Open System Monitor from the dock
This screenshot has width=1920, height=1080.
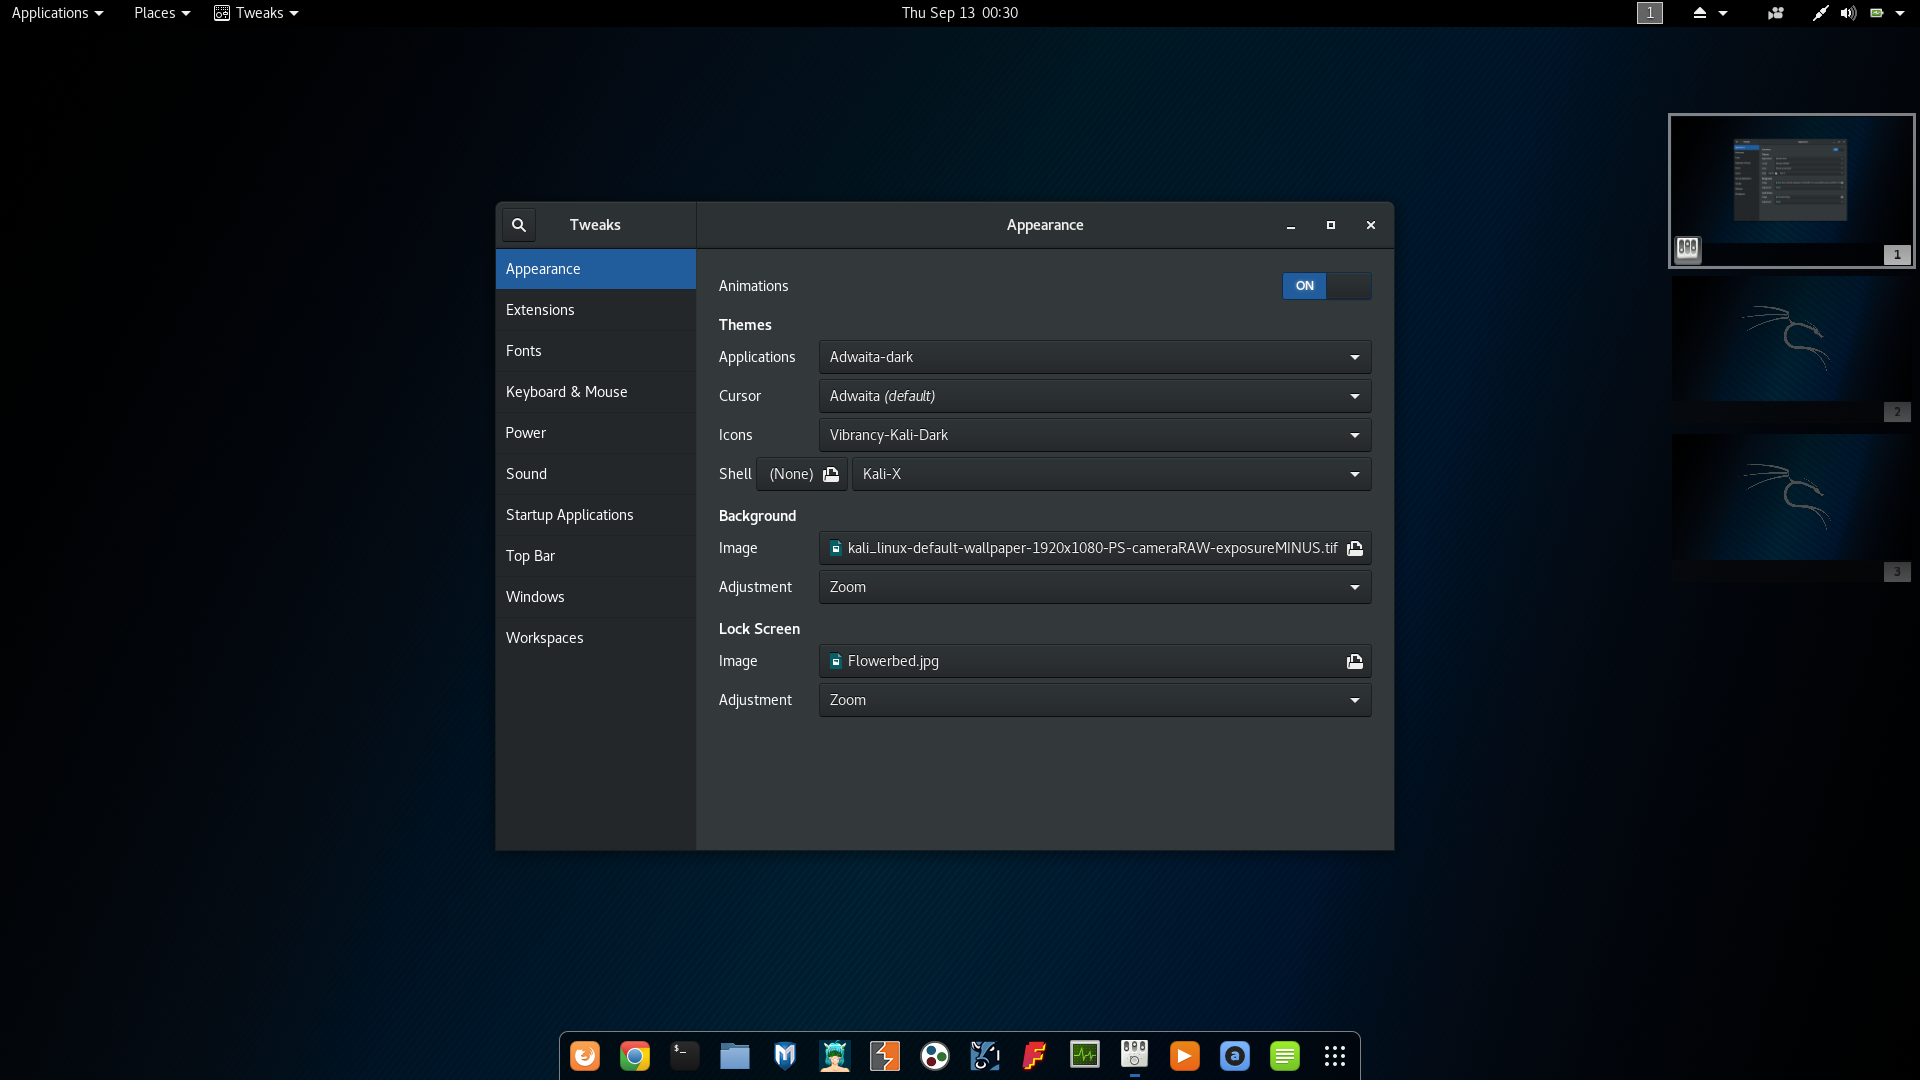tap(1085, 1056)
